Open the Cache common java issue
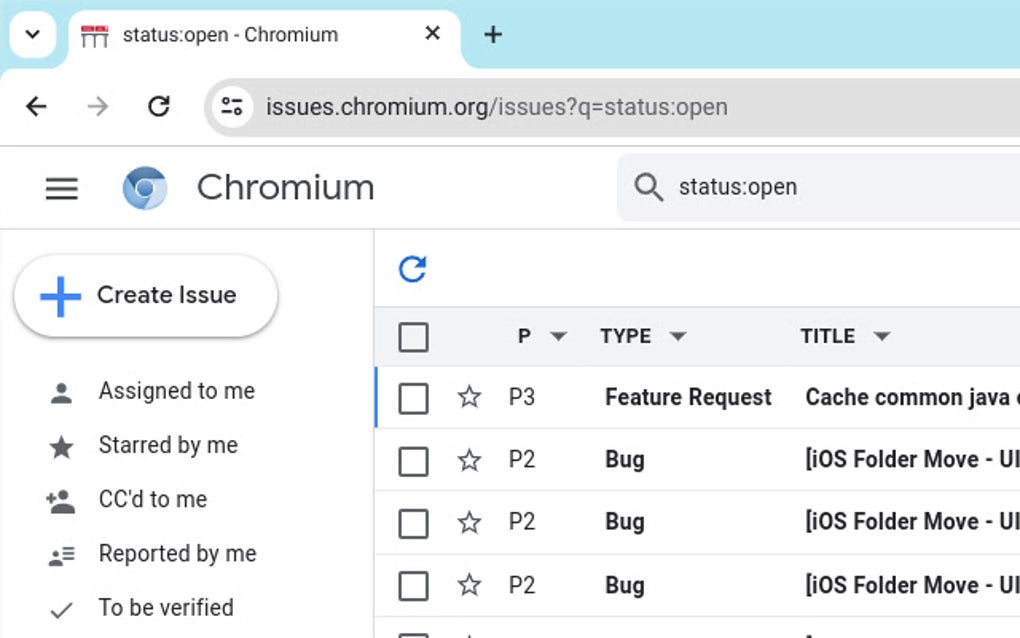Image resolution: width=1020 pixels, height=638 pixels. [x=910, y=398]
